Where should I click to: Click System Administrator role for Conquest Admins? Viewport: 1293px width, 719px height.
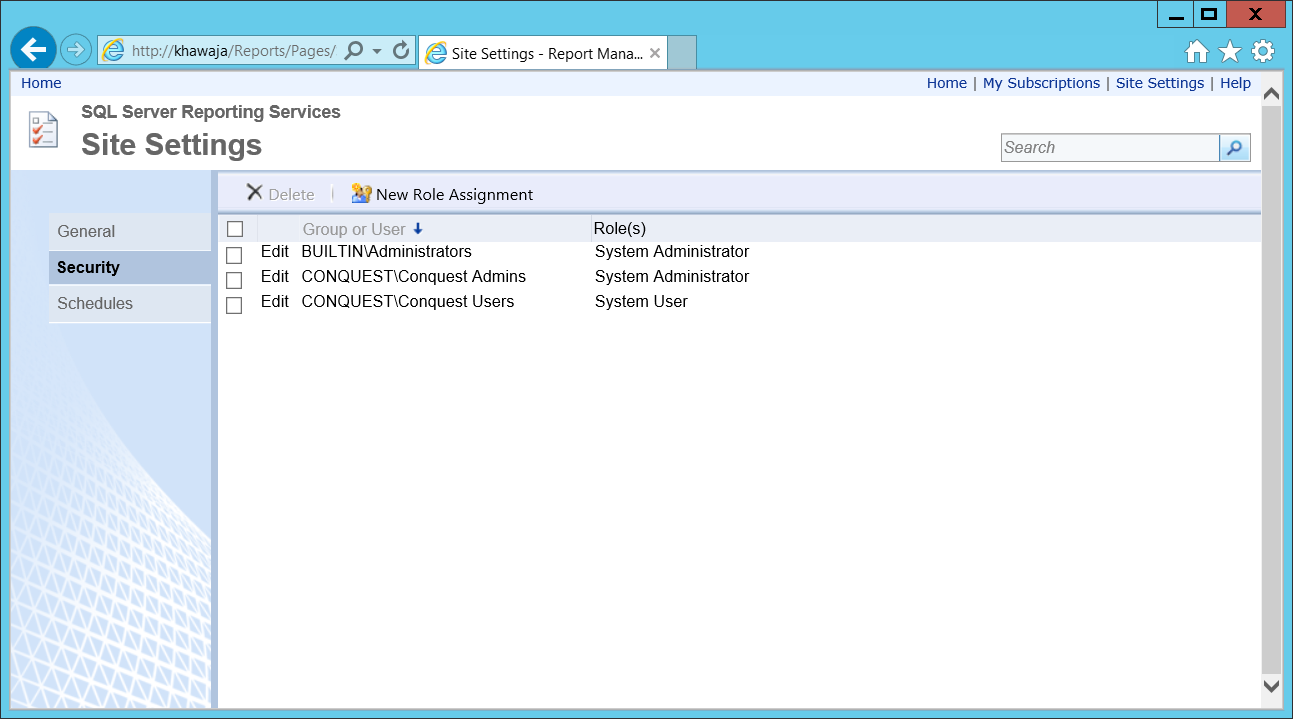click(672, 277)
